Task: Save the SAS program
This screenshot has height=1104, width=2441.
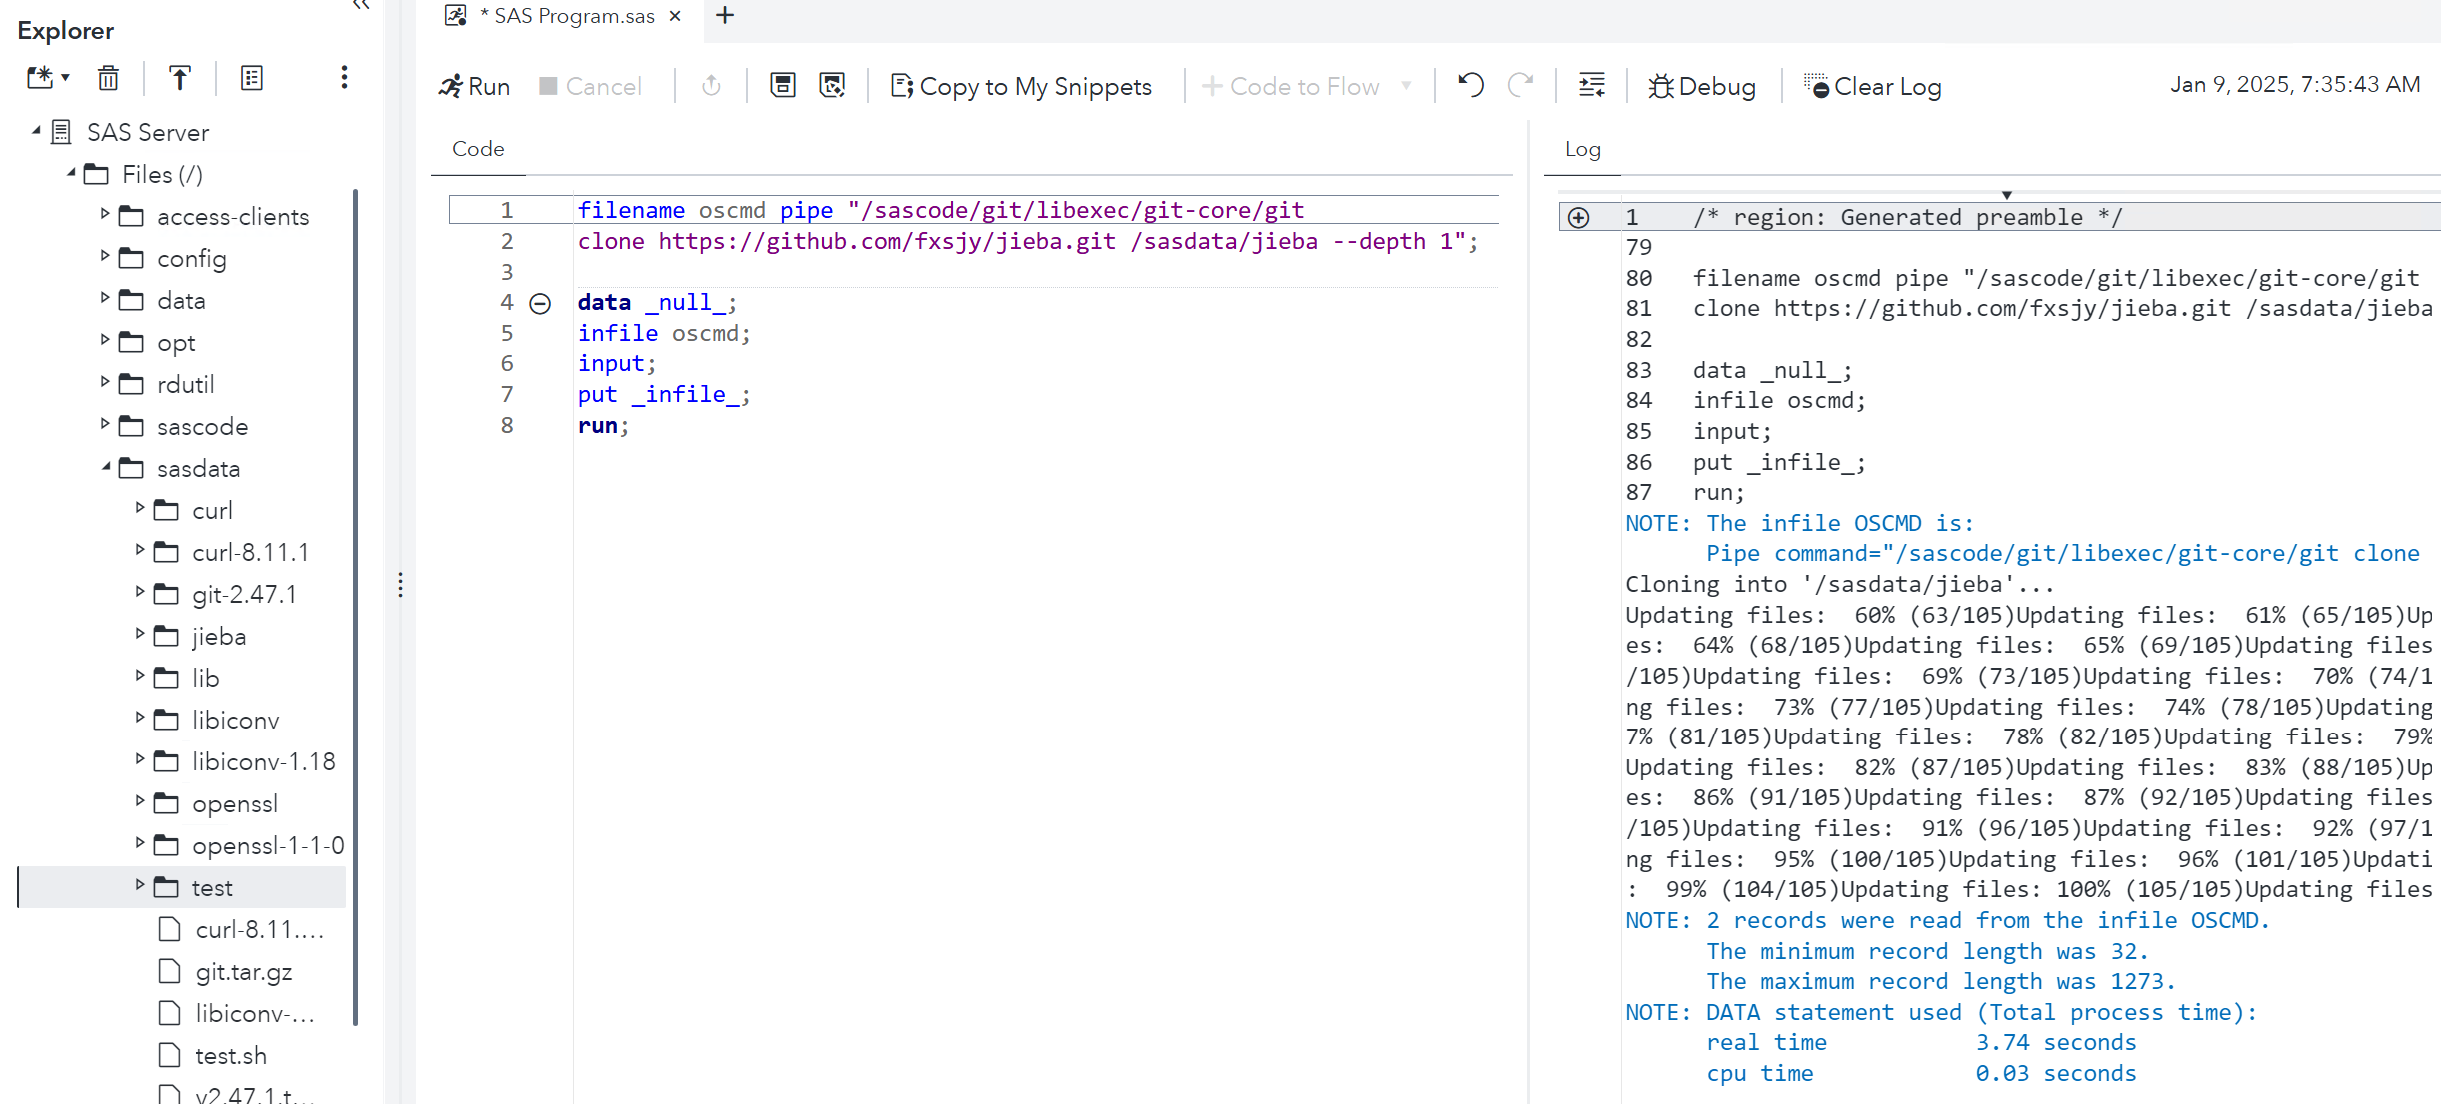Action: click(x=782, y=86)
